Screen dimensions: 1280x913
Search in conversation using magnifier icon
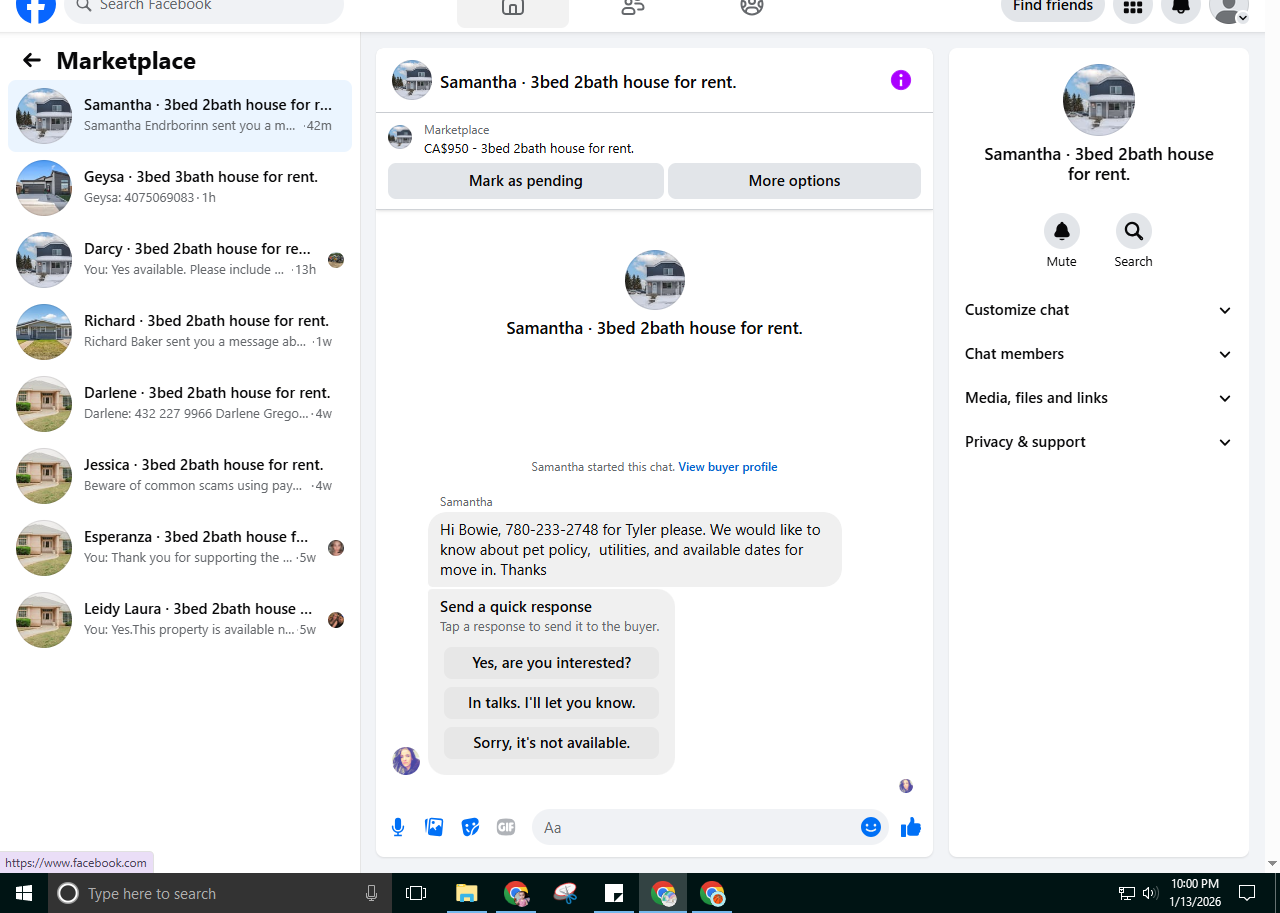(1133, 231)
